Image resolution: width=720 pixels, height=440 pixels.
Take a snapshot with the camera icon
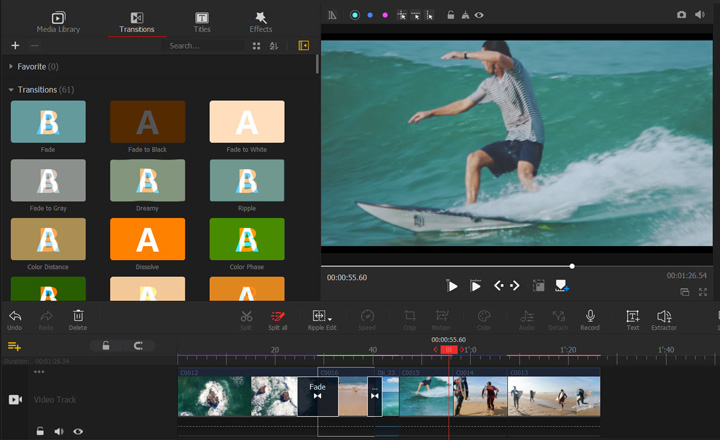pyautogui.click(x=681, y=15)
